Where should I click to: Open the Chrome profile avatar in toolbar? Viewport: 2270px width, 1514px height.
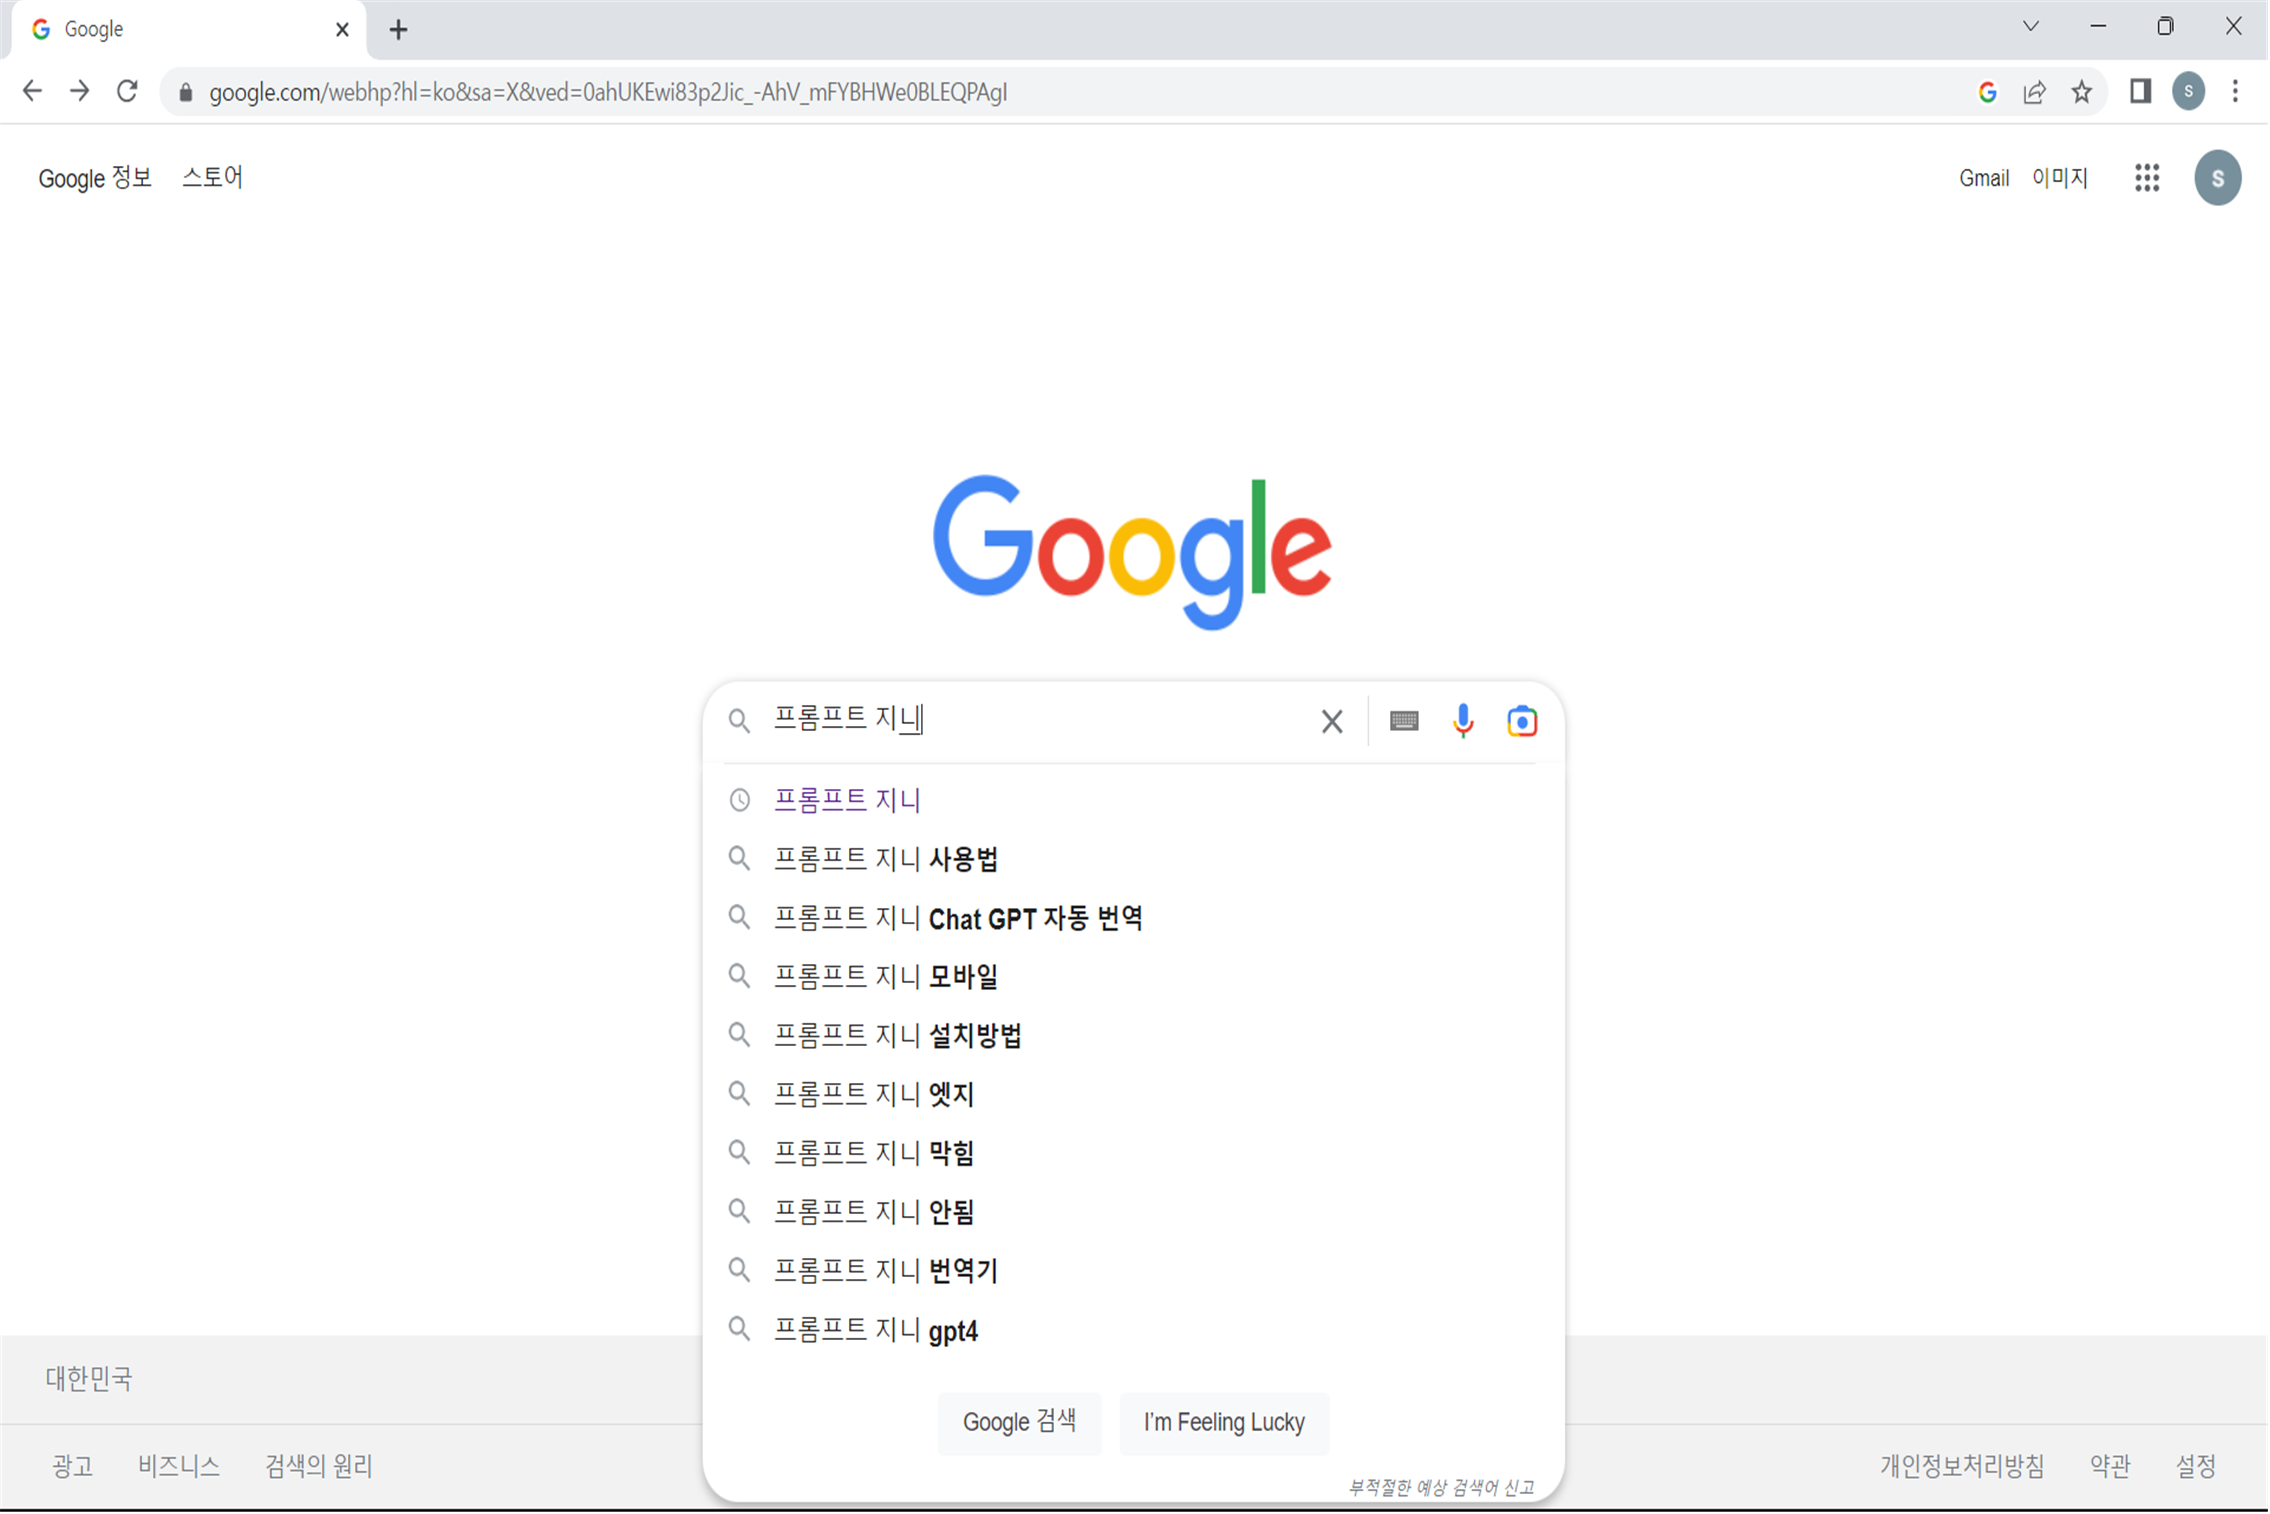pos(2188,91)
